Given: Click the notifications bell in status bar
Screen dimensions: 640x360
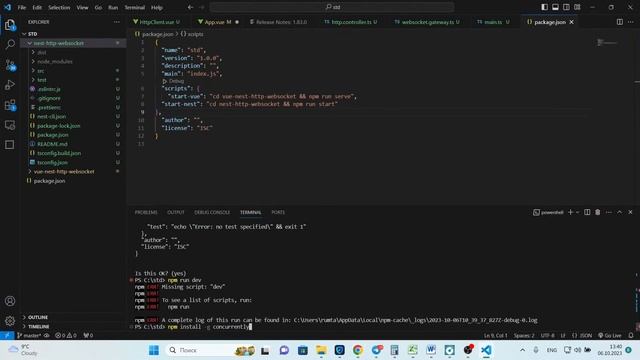Looking at the screenshot, I should point(631,336).
